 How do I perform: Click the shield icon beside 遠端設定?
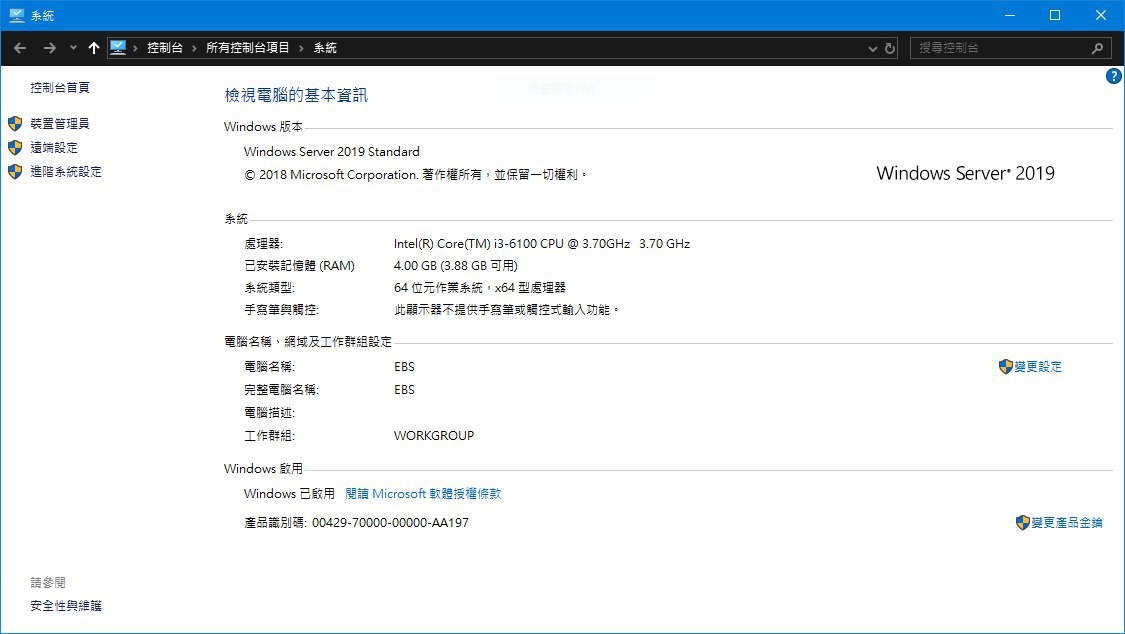pyautogui.click(x=15, y=148)
